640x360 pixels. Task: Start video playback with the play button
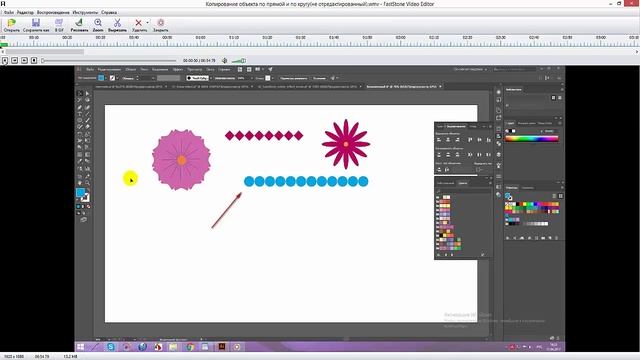click(4, 60)
